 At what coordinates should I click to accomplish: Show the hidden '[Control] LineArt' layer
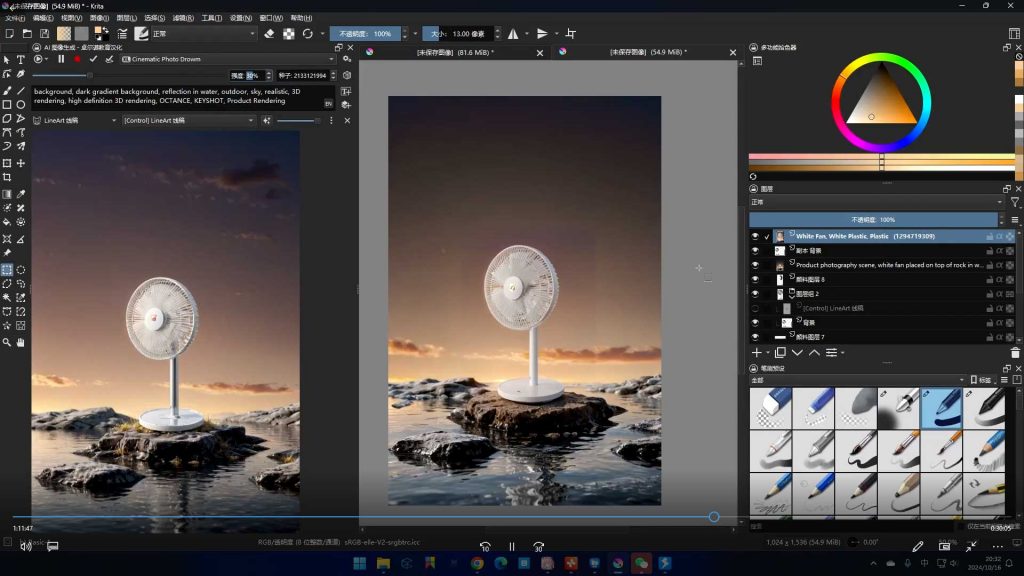point(755,309)
